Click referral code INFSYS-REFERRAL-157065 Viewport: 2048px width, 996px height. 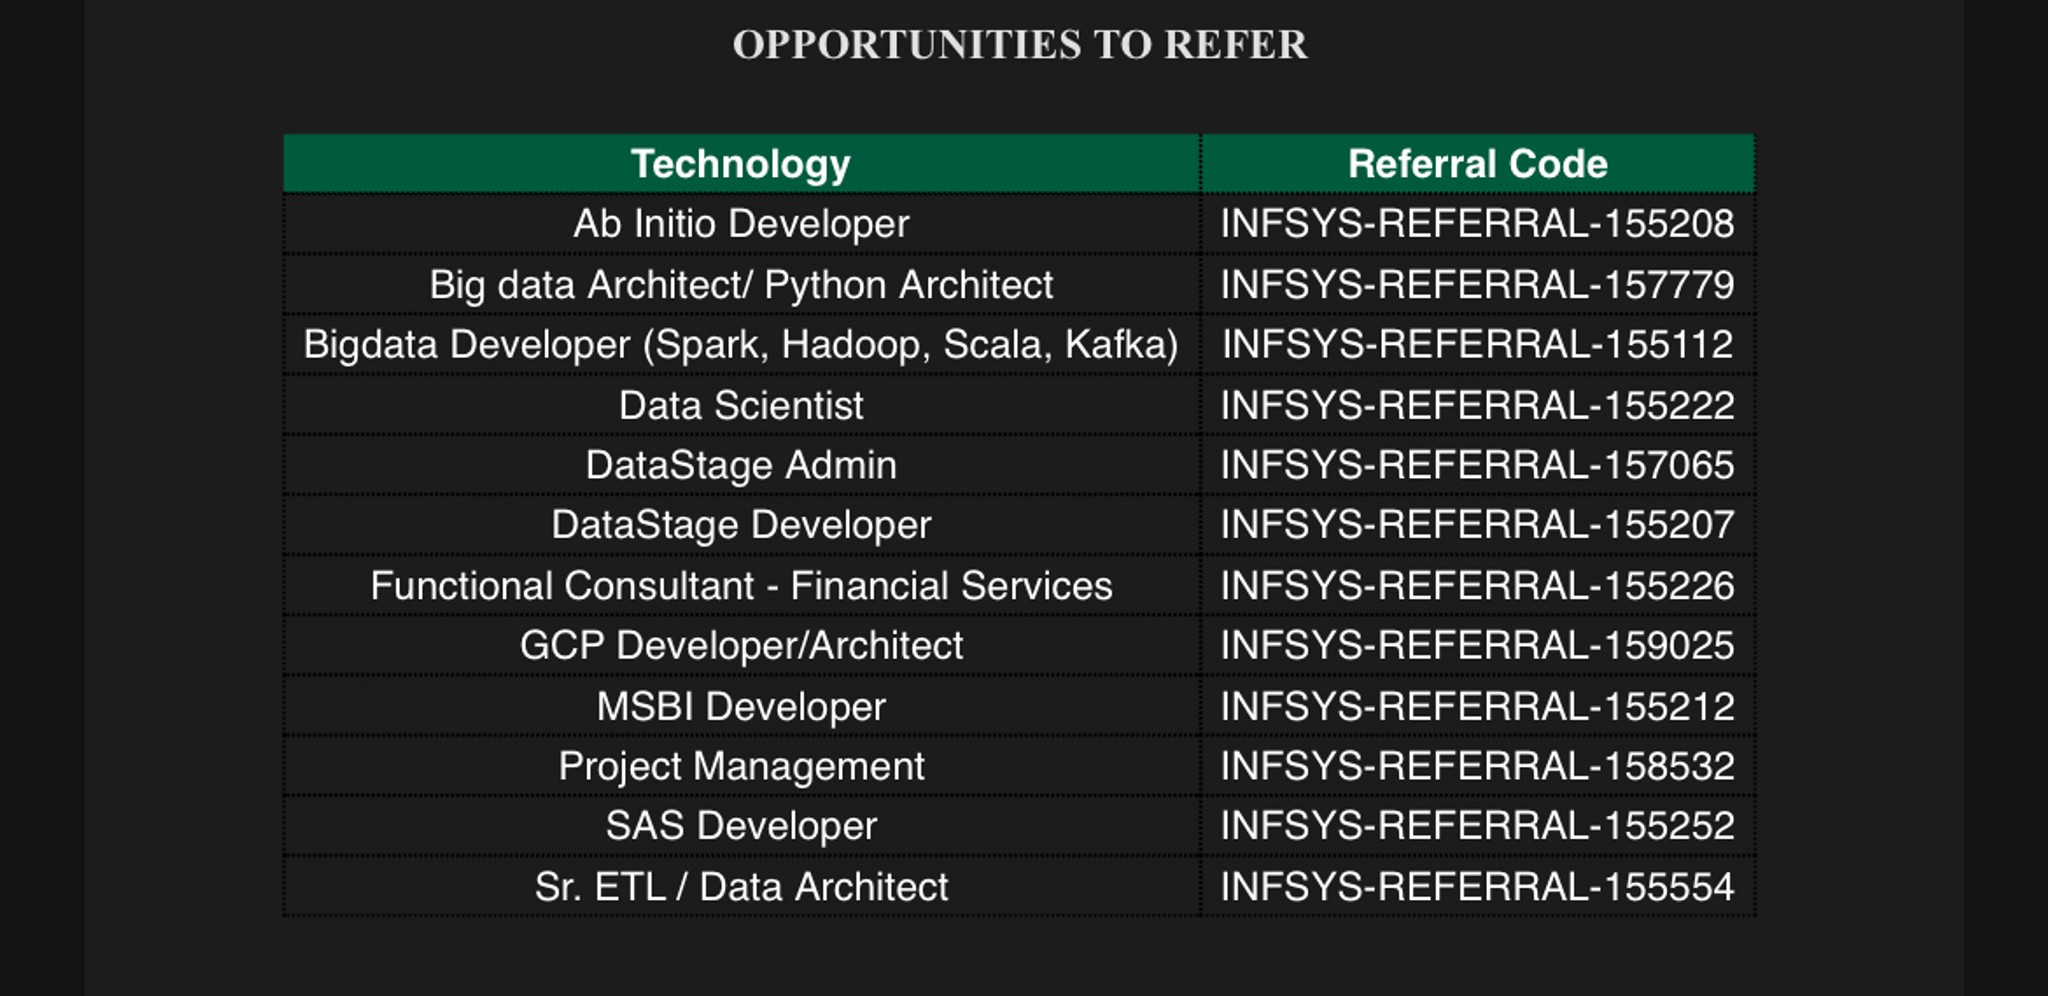[1477, 465]
